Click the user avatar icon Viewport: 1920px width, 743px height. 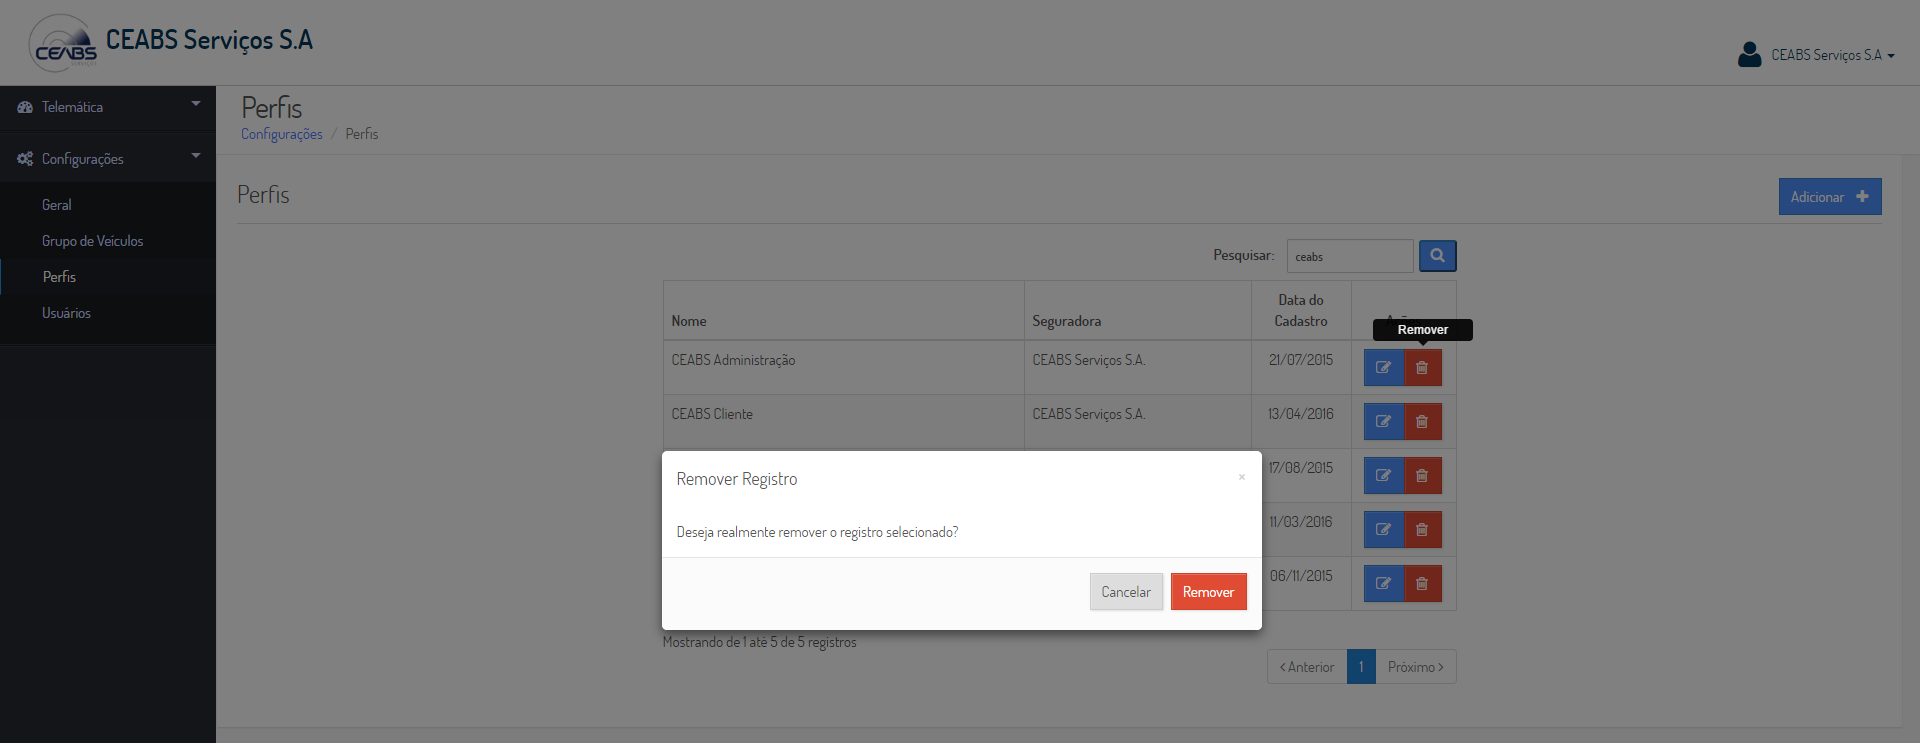pyautogui.click(x=1749, y=54)
